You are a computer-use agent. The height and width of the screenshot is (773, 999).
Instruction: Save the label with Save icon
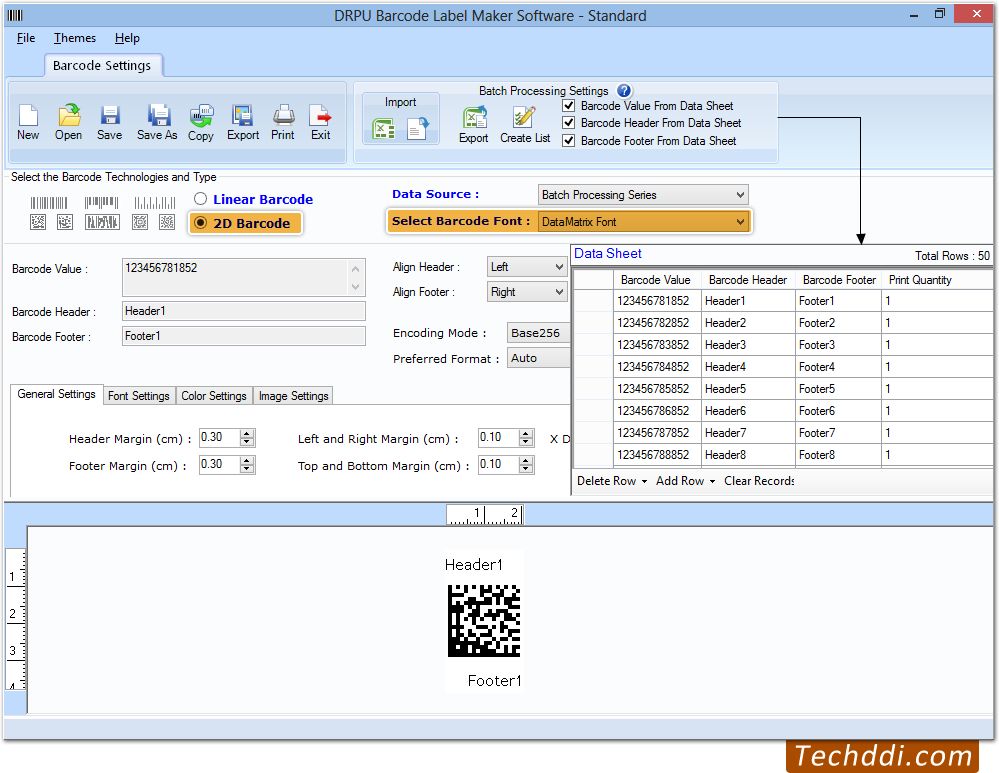(x=110, y=122)
